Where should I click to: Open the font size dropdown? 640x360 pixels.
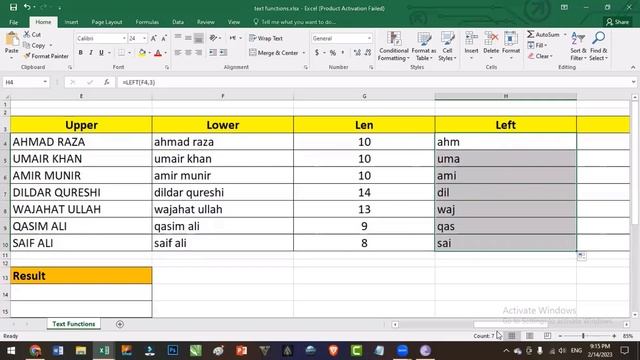pyautogui.click(x=144, y=38)
